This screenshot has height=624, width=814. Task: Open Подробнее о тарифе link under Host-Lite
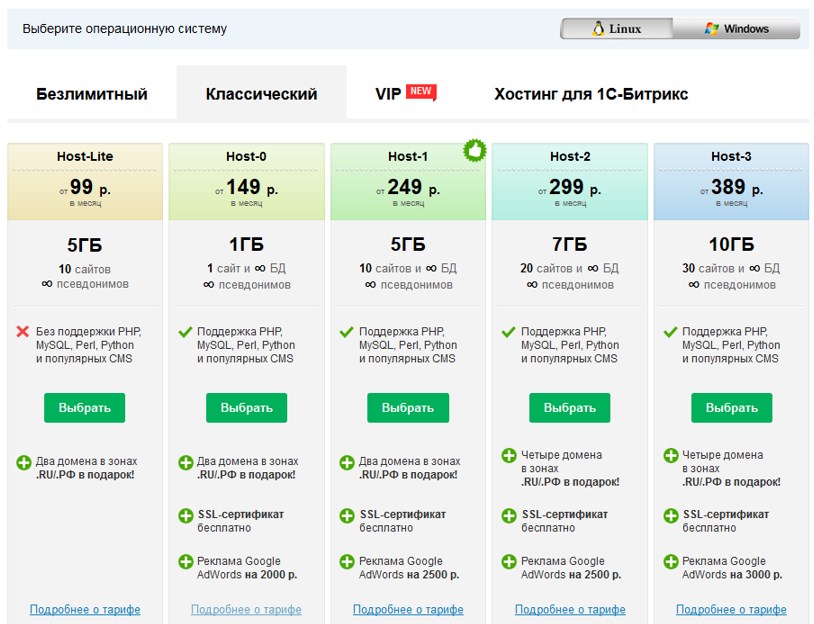pyautogui.click(x=85, y=609)
